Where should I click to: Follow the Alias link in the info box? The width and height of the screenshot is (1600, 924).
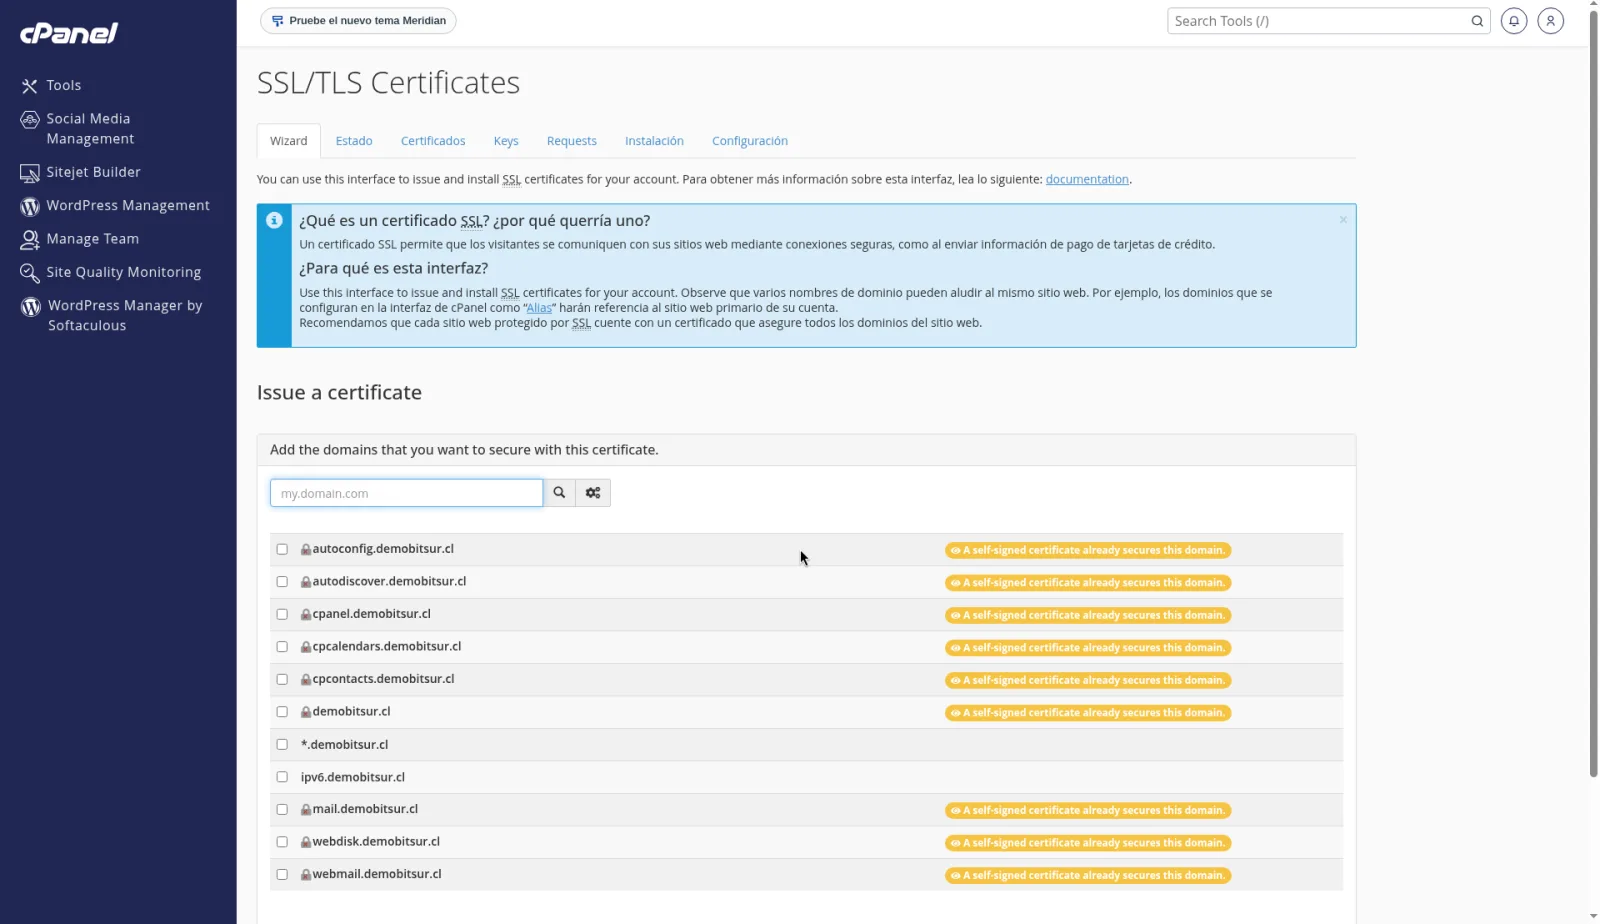click(539, 308)
